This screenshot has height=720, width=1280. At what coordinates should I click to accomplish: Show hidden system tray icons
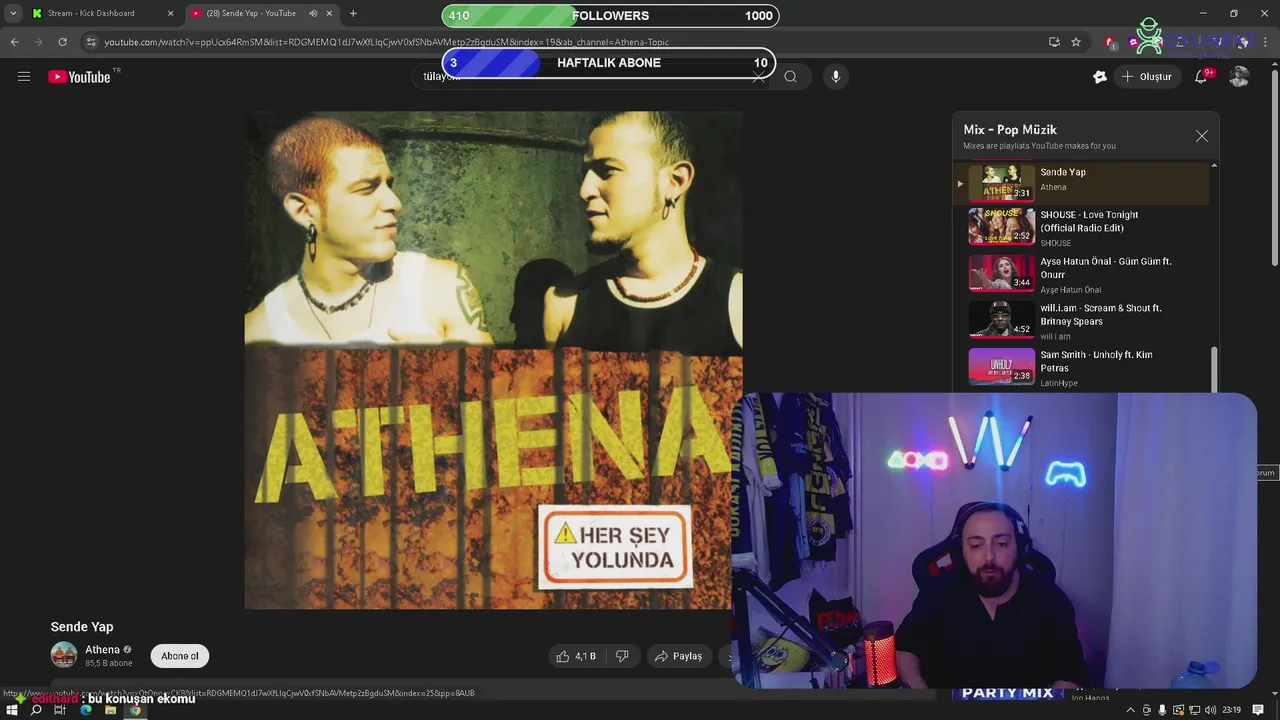[1131, 710]
